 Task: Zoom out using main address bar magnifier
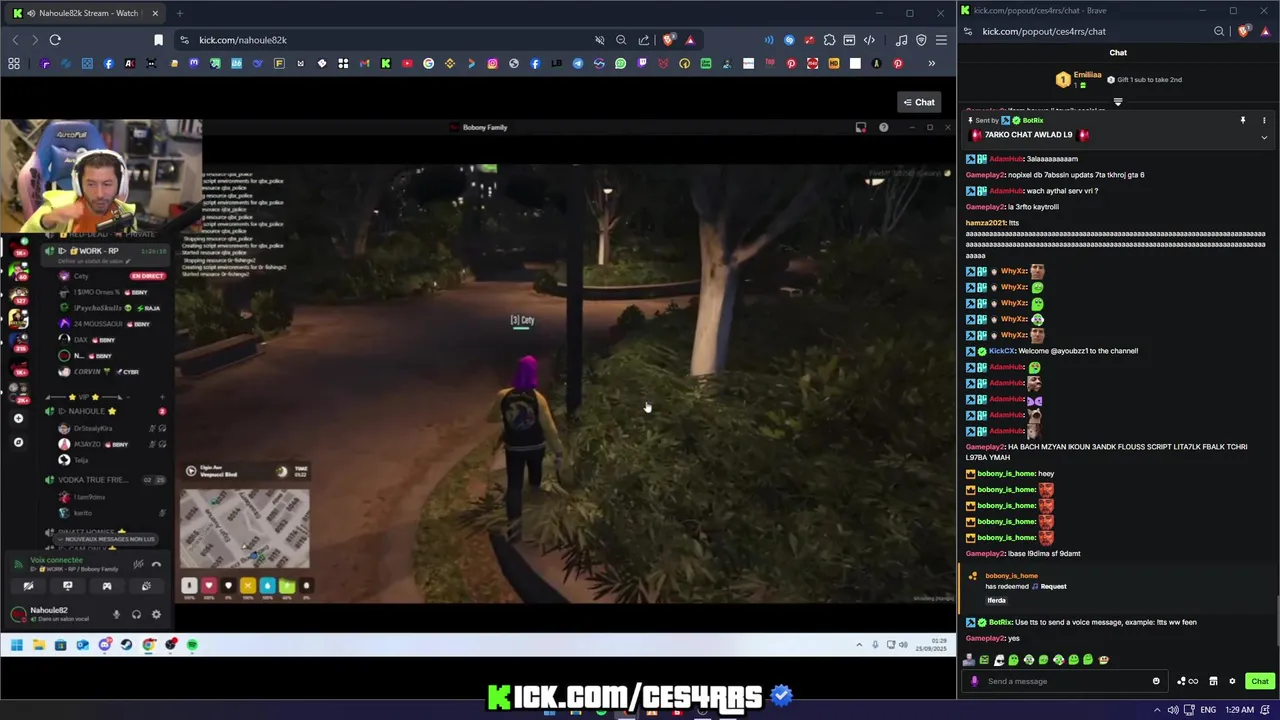point(621,40)
